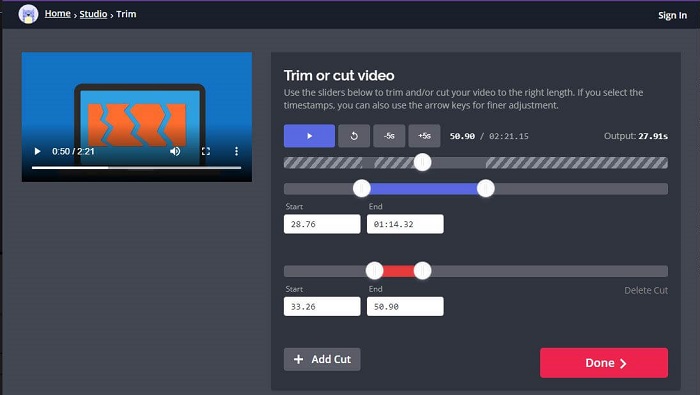Go to Home breadcrumb link
The width and height of the screenshot is (700, 395).
(x=58, y=14)
